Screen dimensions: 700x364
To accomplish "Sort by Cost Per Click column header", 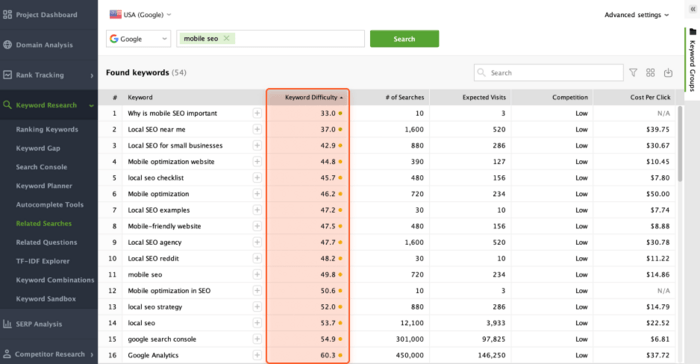I will pos(650,97).
